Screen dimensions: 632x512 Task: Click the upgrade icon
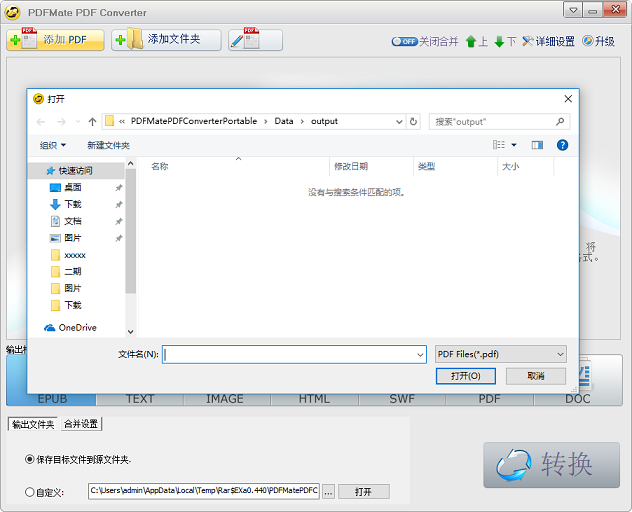588,41
